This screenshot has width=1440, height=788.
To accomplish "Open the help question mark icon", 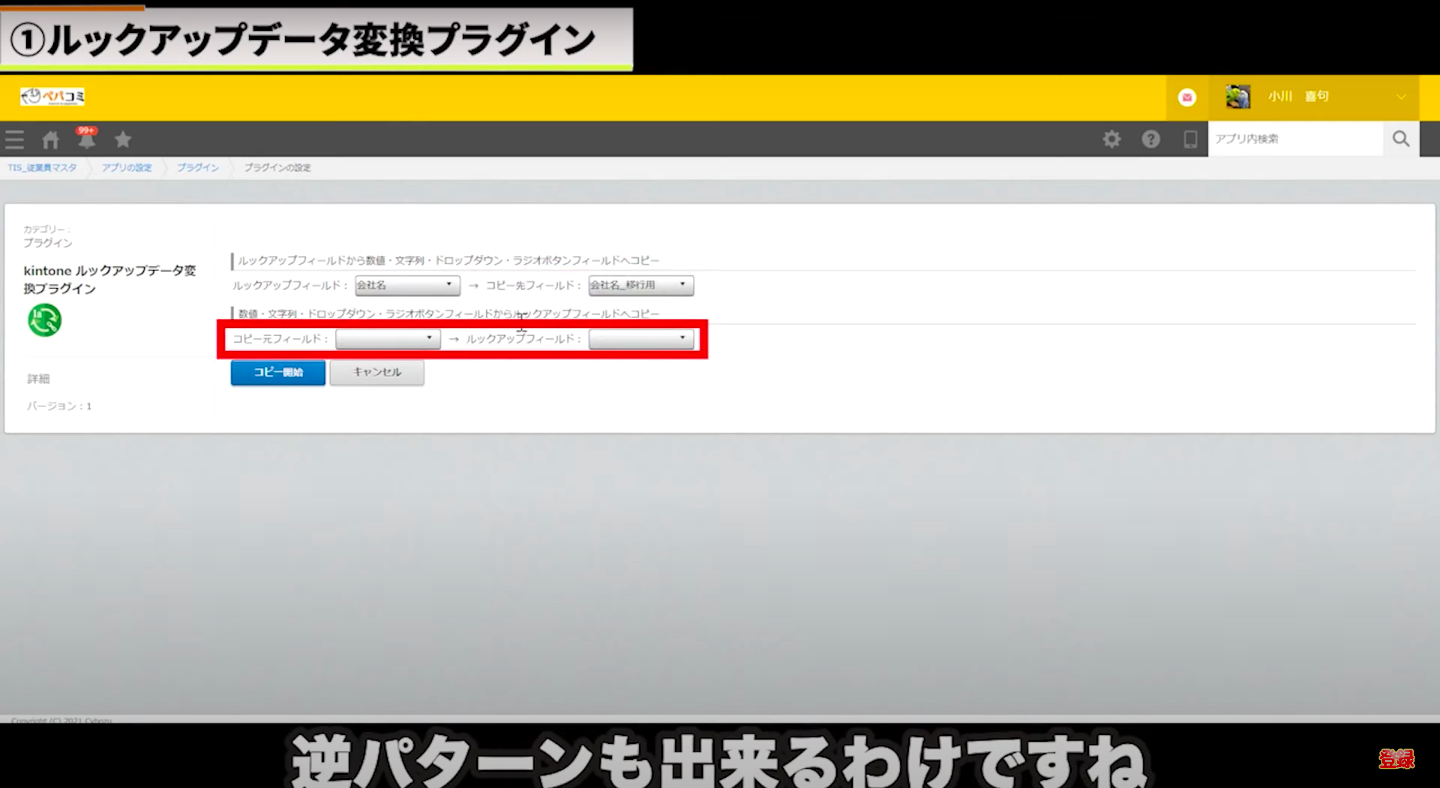I will (1151, 140).
